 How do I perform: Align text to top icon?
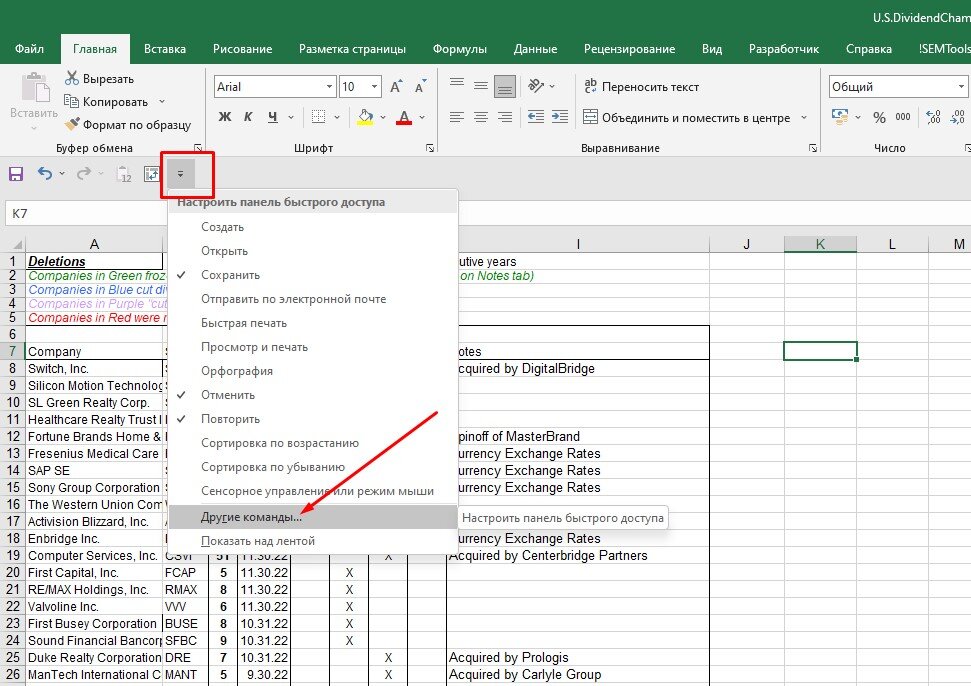(457, 83)
